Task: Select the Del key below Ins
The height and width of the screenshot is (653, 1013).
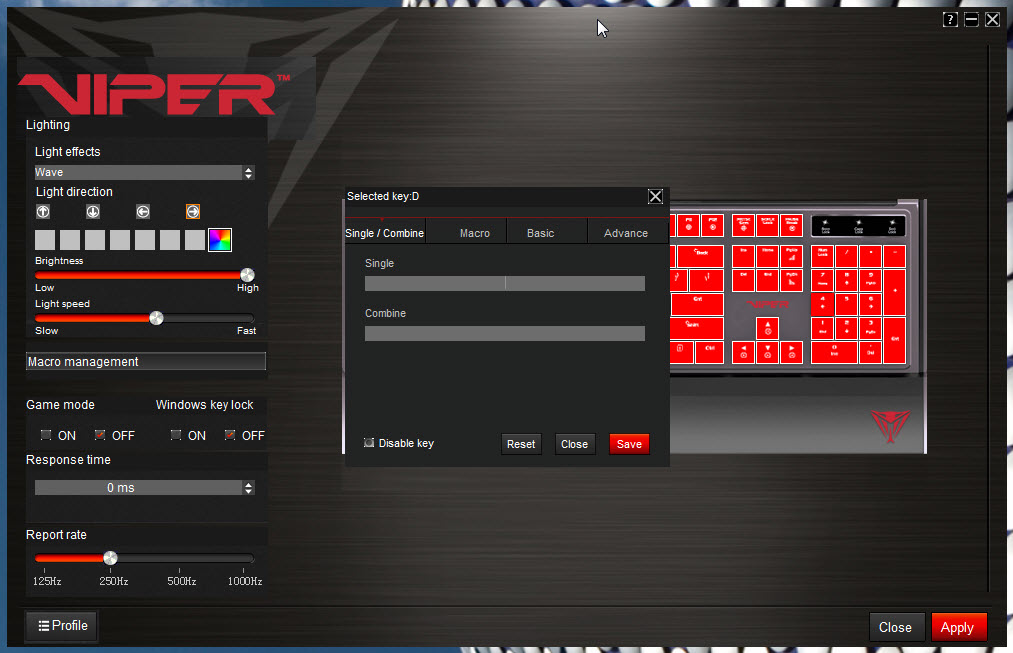Action: pyautogui.click(x=744, y=280)
